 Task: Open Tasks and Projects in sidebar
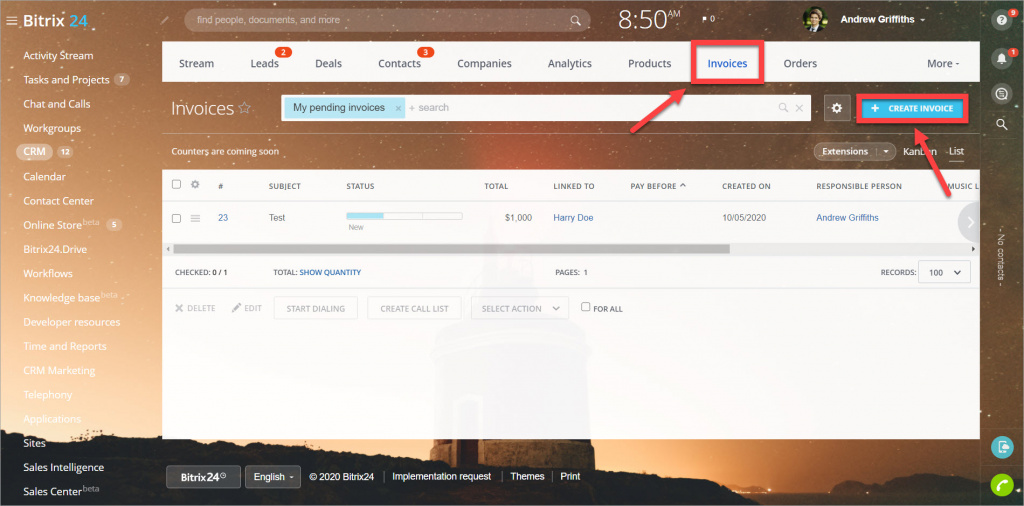point(66,80)
